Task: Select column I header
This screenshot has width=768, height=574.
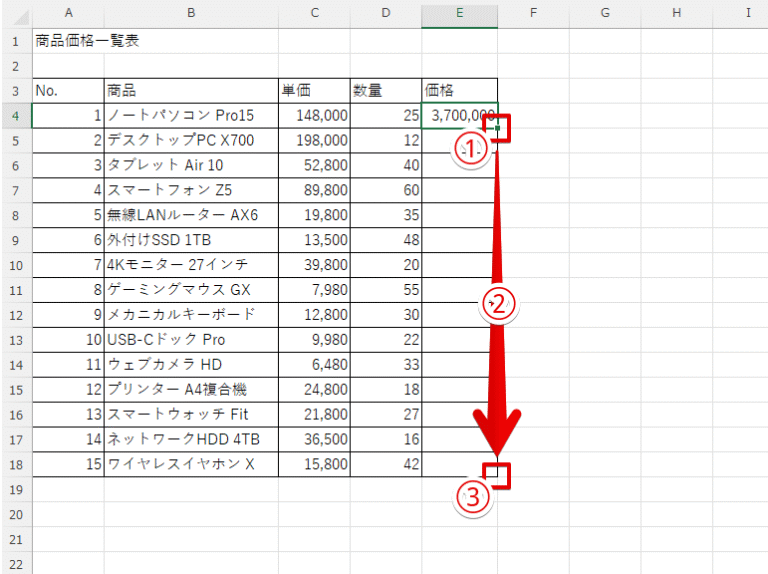Action: pyautogui.click(x=747, y=13)
